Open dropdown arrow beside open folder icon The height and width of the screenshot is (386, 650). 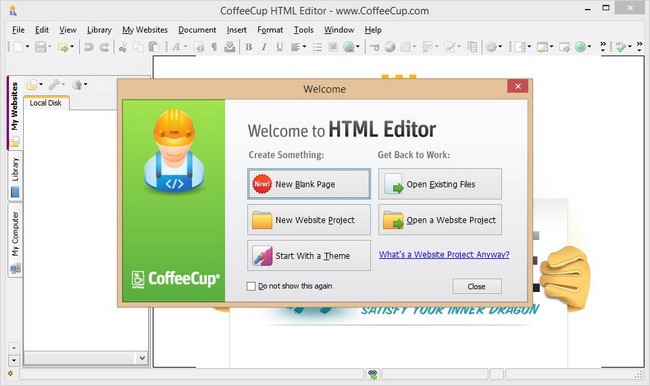[72, 46]
